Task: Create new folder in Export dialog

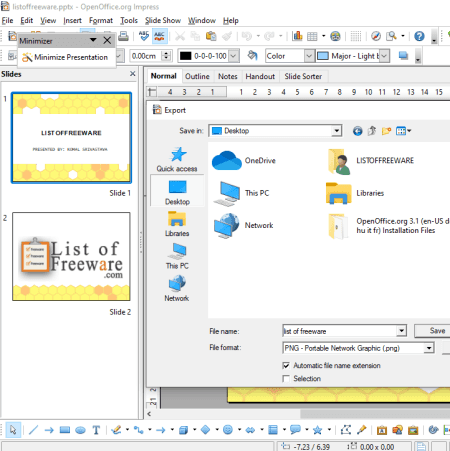Action: pyautogui.click(x=386, y=131)
